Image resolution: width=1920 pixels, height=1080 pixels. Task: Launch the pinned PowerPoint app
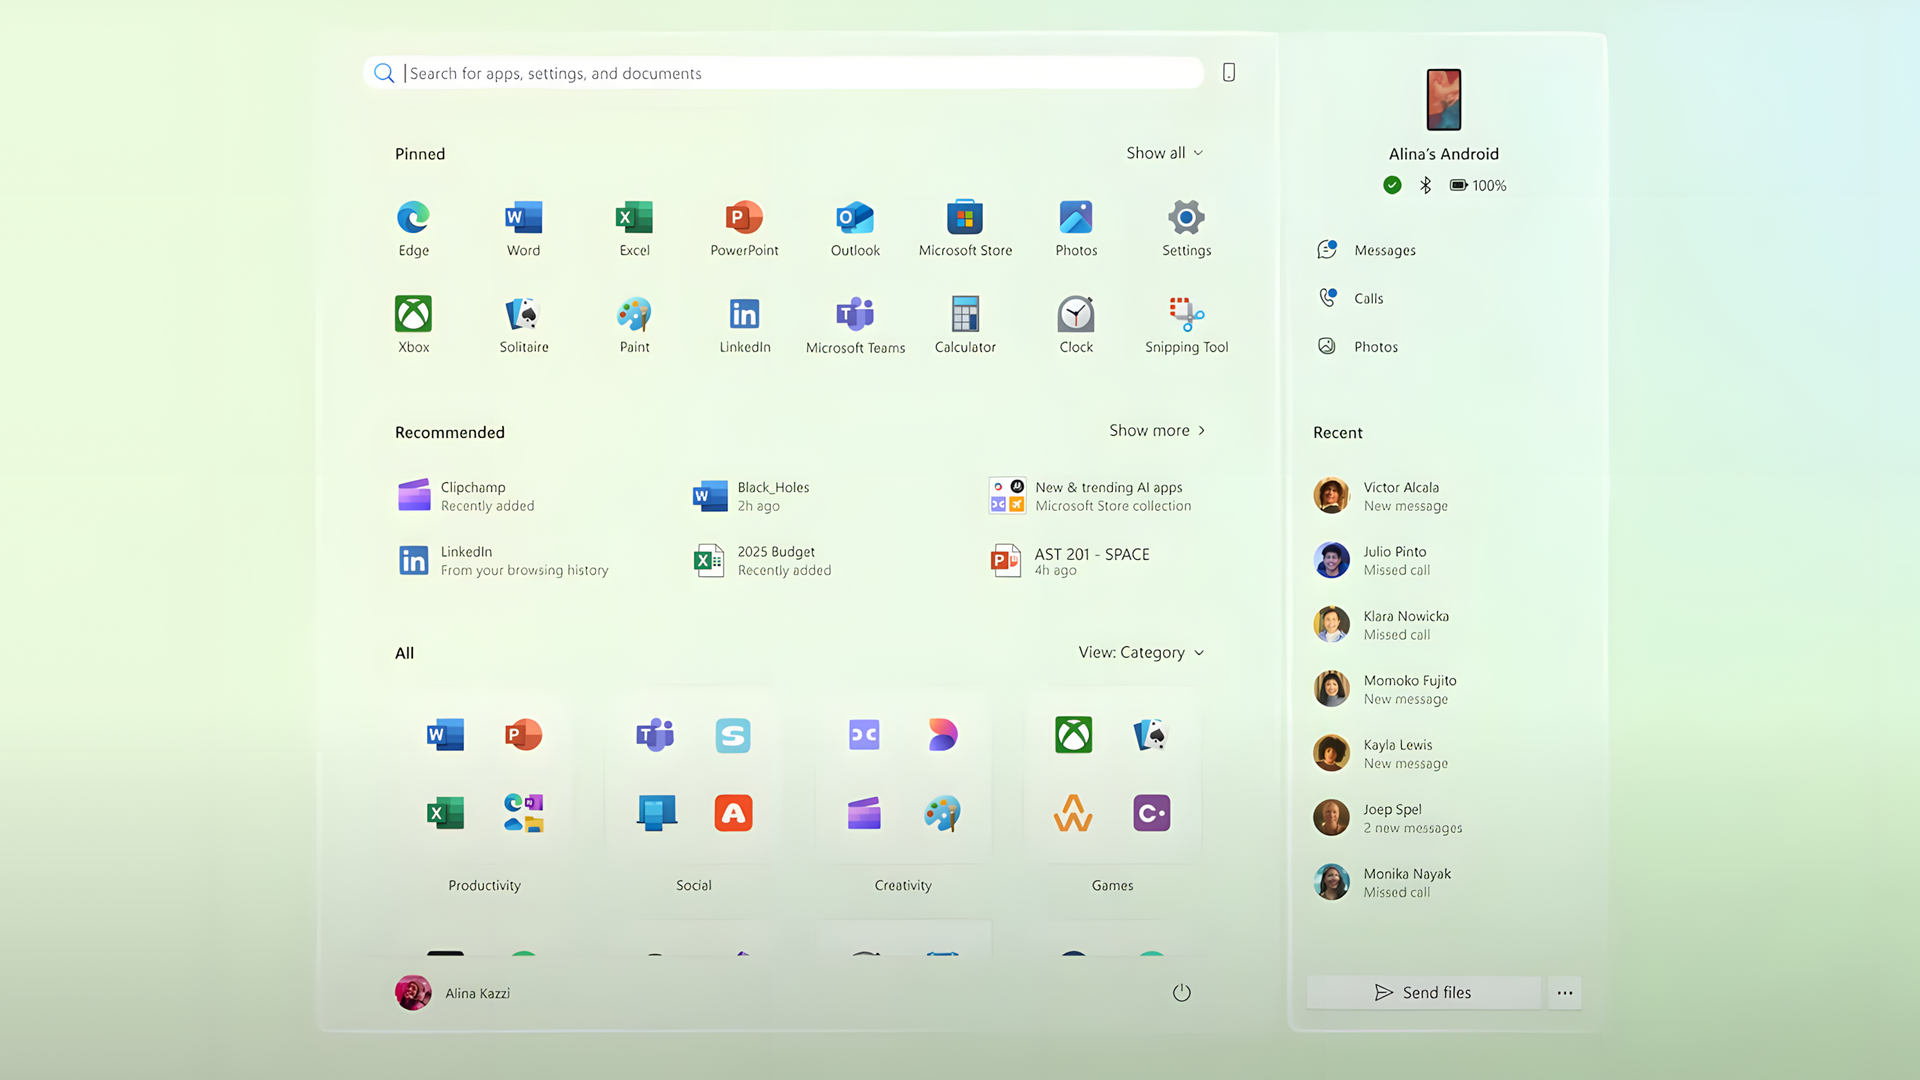point(744,228)
